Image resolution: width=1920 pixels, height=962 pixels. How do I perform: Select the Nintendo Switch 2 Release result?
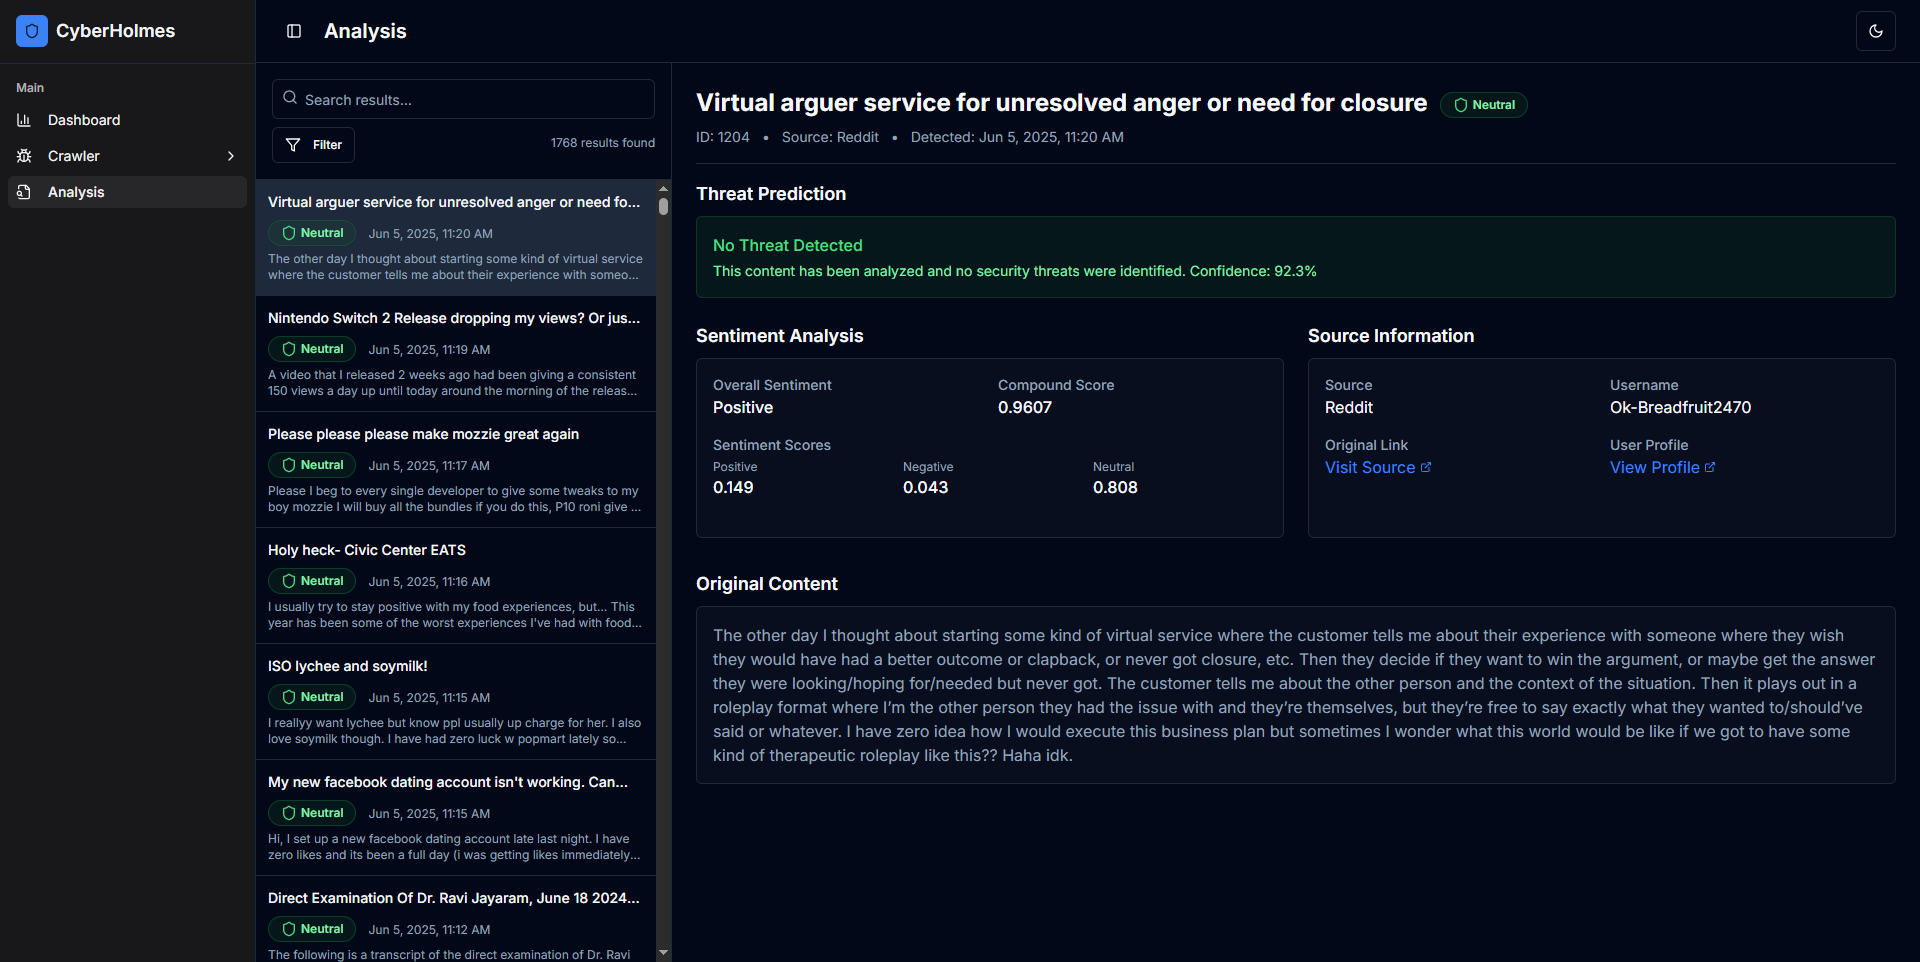456,354
